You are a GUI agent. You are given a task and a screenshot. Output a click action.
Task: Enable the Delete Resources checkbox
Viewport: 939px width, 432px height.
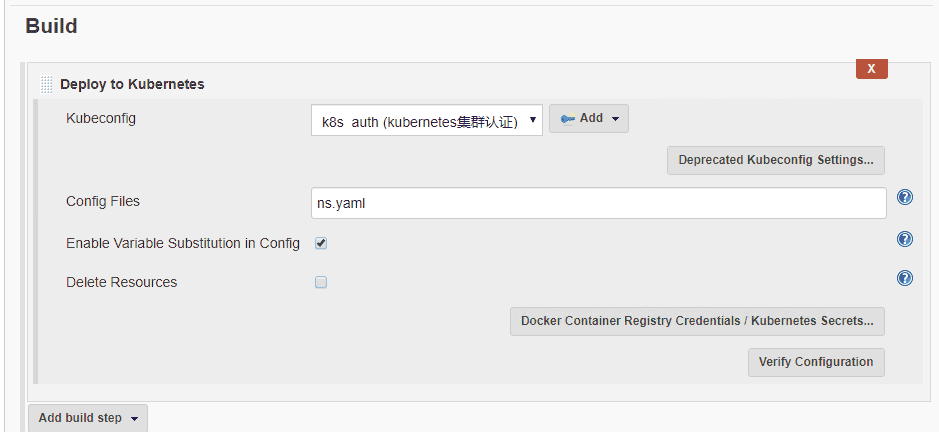(321, 282)
